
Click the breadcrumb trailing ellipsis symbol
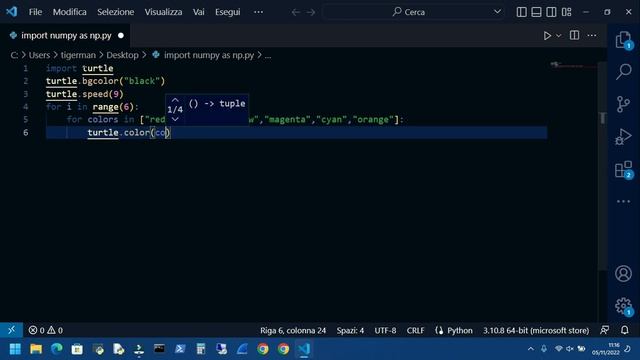pos(268,55)
